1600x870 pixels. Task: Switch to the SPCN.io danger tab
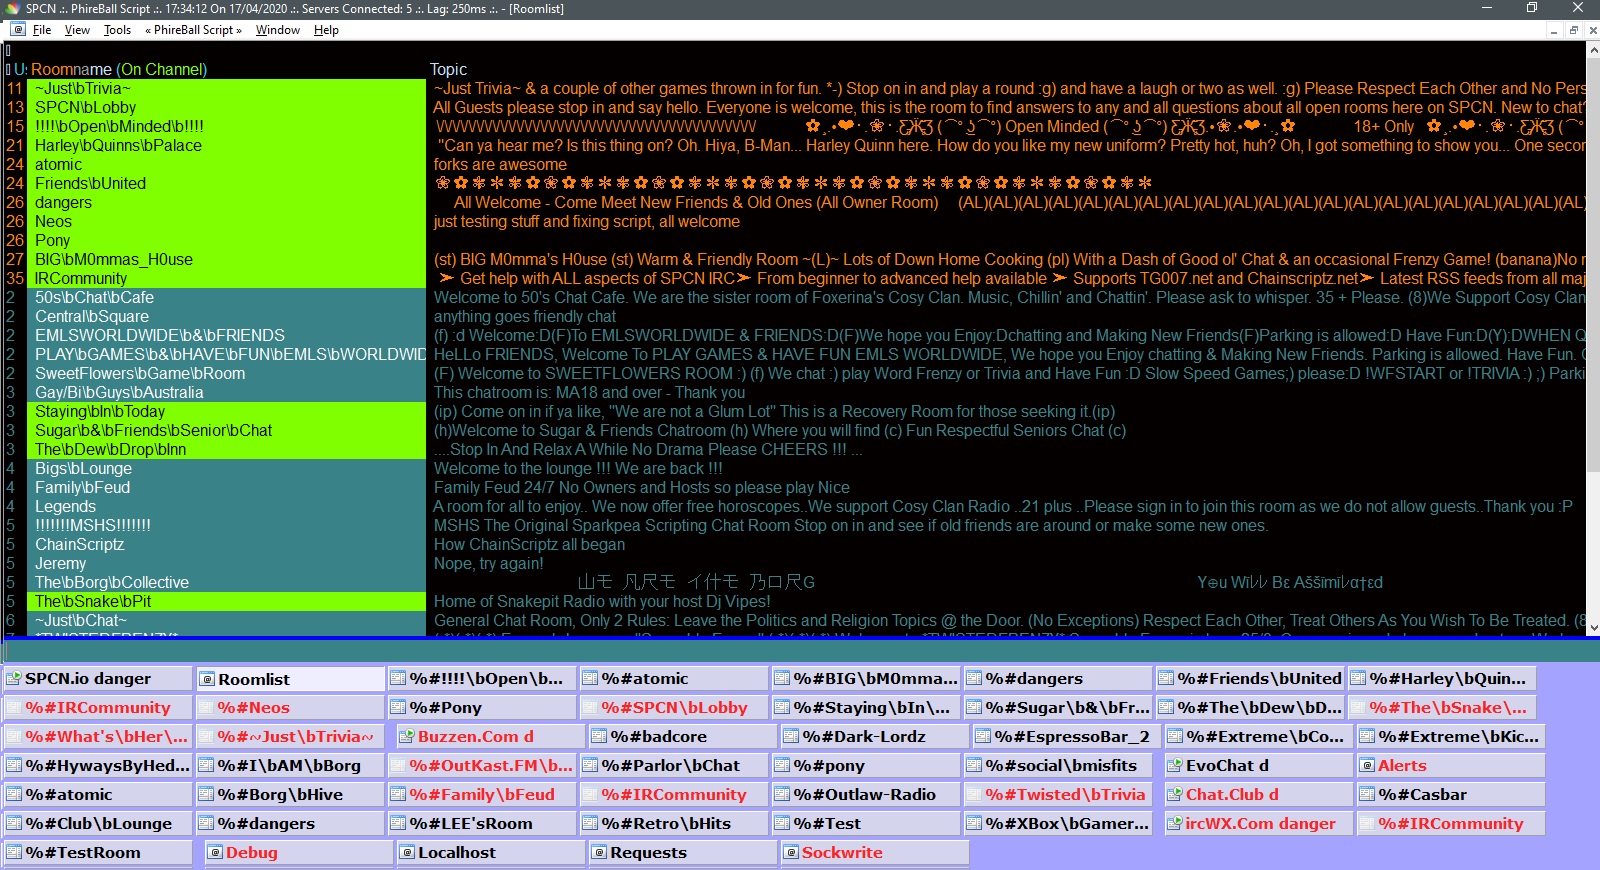pyautogui.click(x=97, y=679)
